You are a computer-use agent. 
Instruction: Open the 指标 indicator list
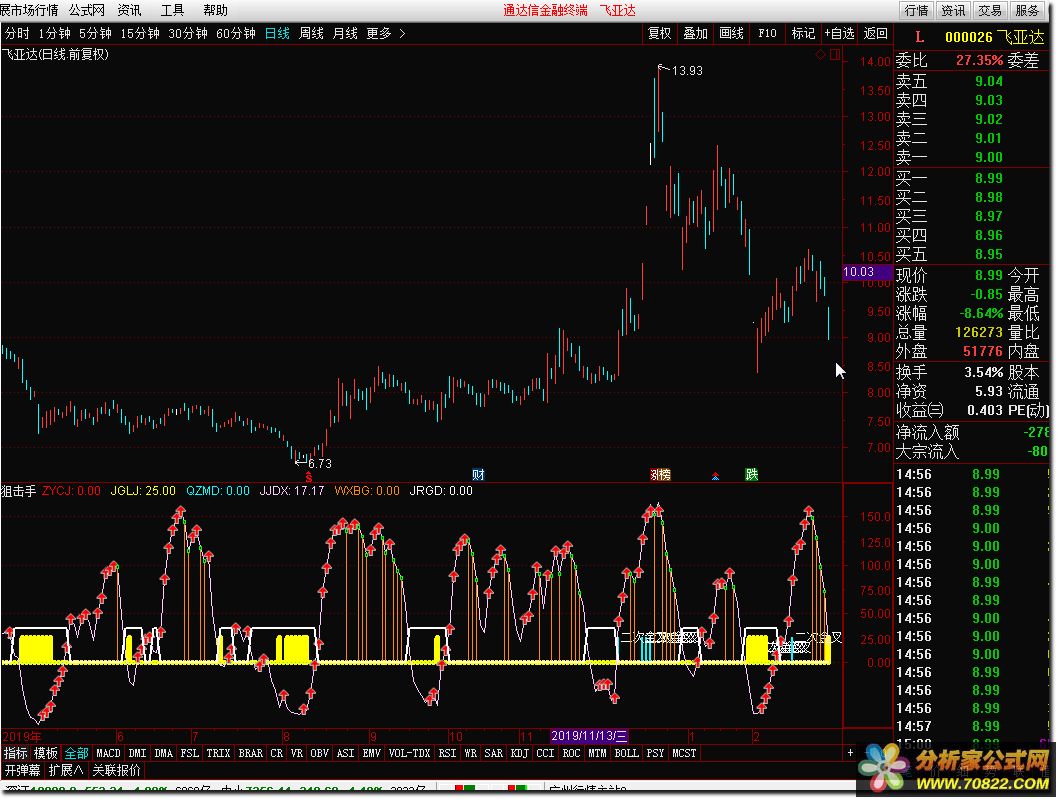pyautogui.click(x=15, y=753)
